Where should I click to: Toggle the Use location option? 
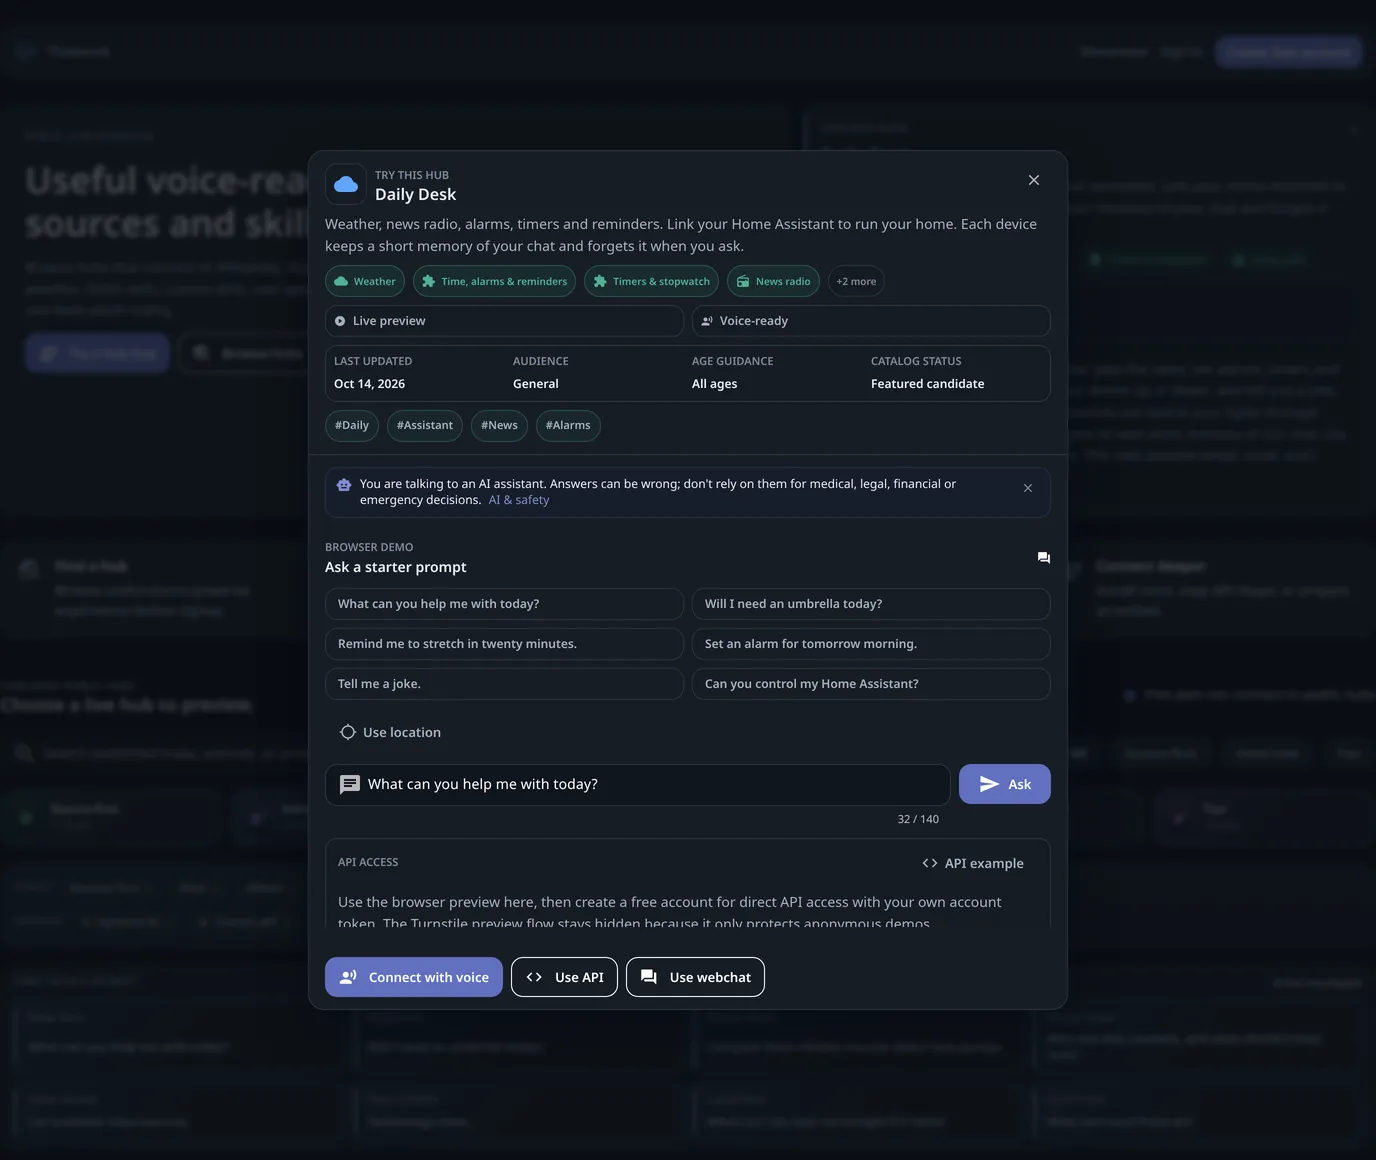click(x=390, y=732)
